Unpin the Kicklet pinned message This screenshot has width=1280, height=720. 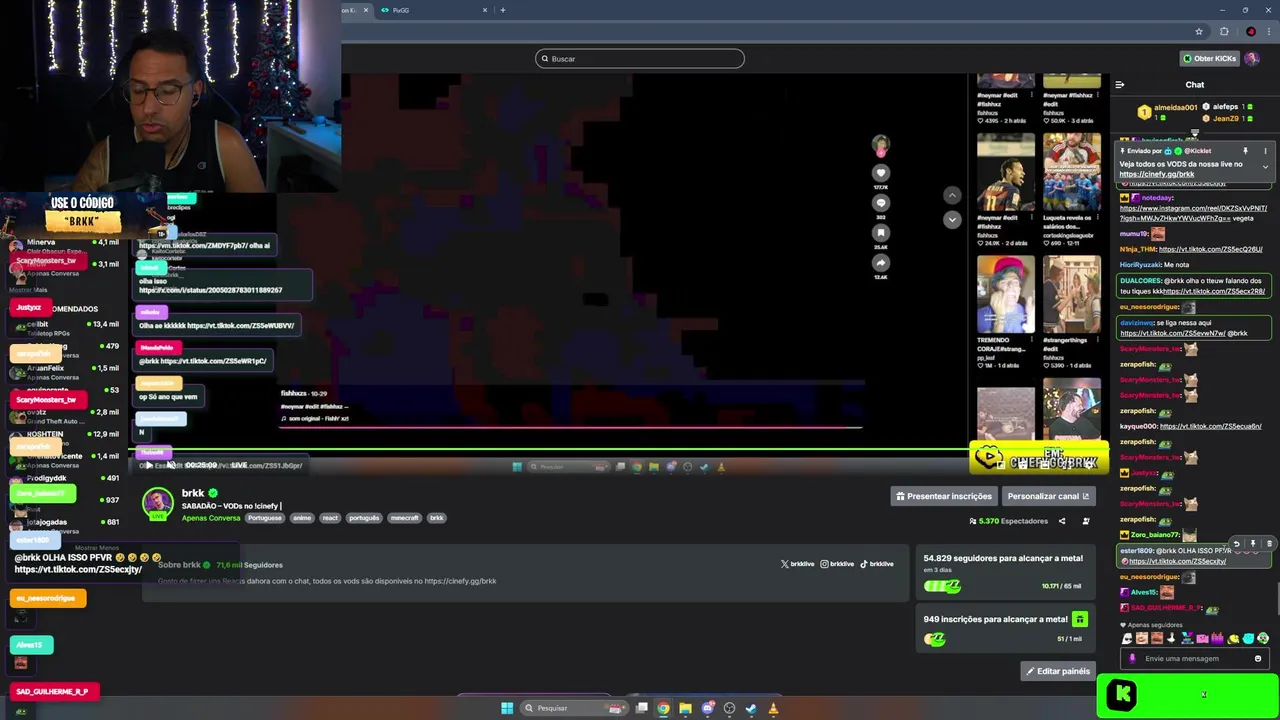click(x=1245, y=151)
